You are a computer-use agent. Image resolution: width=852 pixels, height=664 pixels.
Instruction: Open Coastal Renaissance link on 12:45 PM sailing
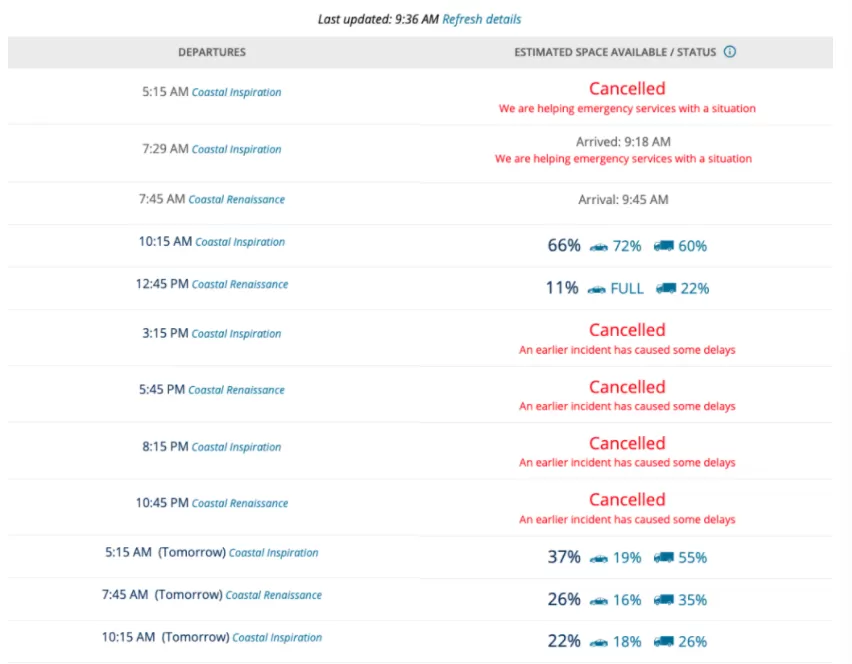pos(240,284)
